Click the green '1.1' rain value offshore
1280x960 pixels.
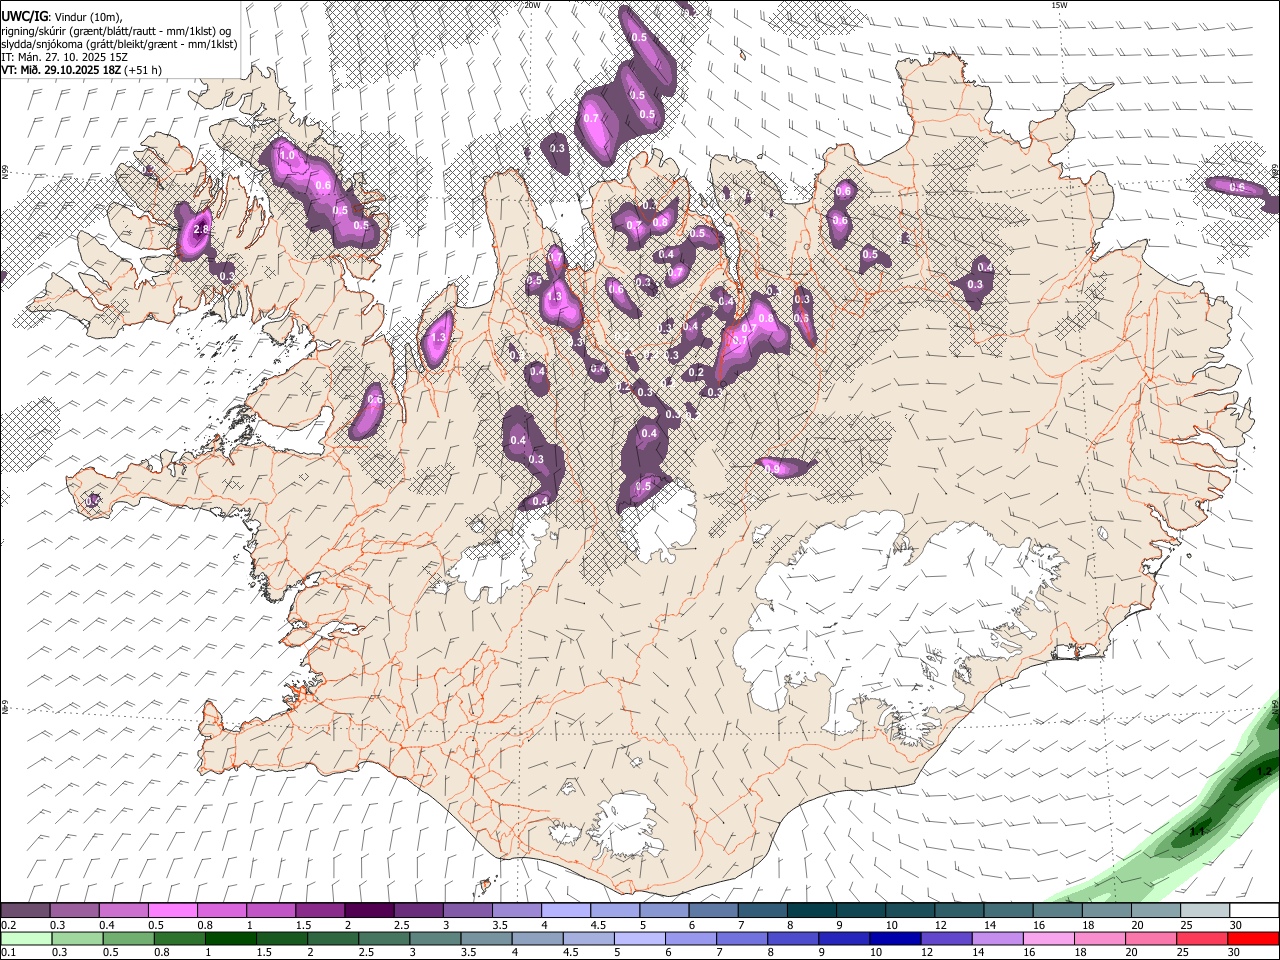click(x=1197, y=831)
